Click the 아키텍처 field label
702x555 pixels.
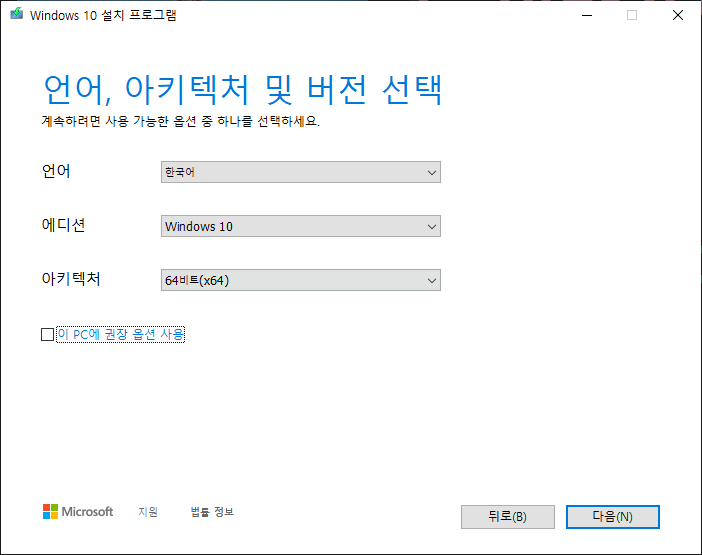click(x=71, y=279)
